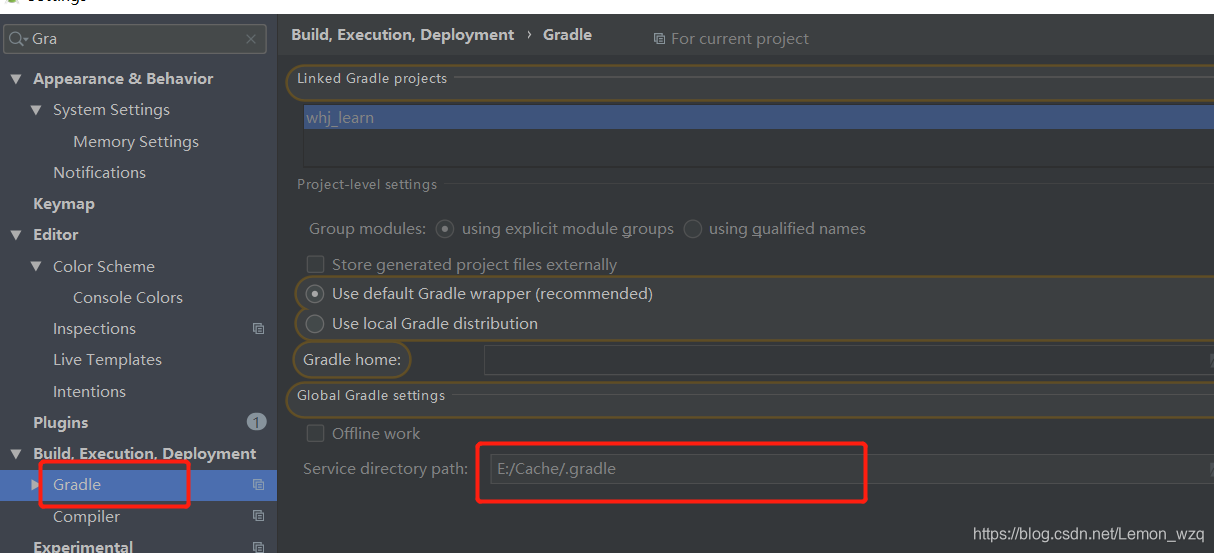Collapse the Editor section arrow
Viewport: 1214px width, 553px height.
pos(15,235)
